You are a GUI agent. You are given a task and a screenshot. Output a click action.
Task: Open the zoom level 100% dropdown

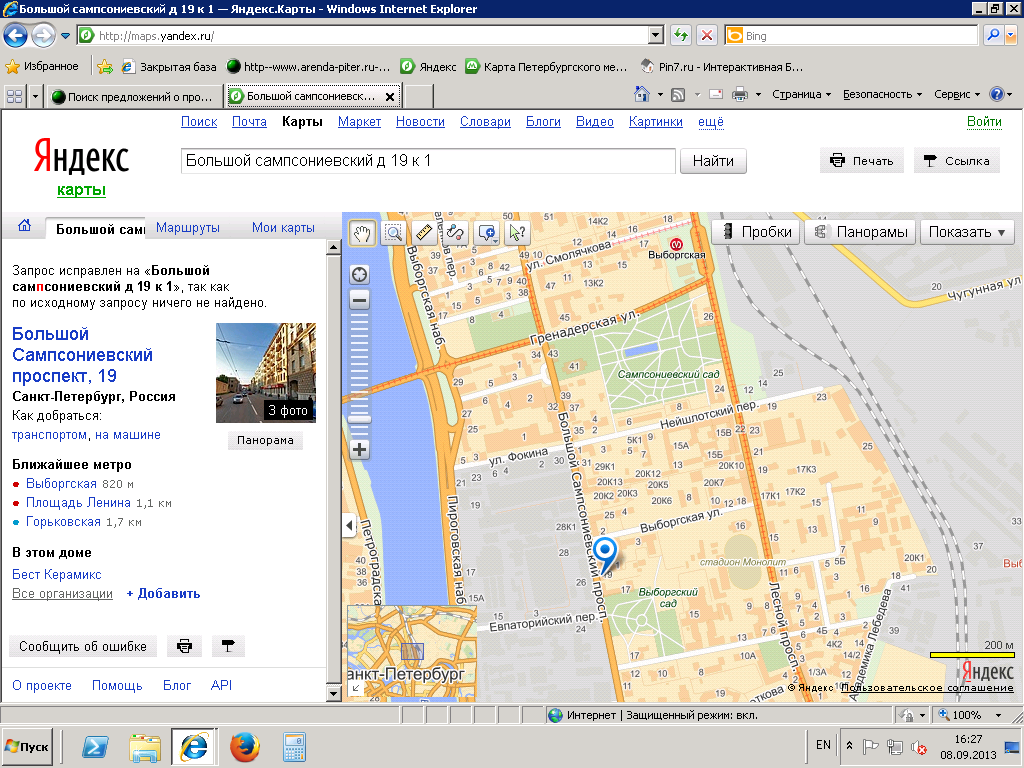(998, 715)
